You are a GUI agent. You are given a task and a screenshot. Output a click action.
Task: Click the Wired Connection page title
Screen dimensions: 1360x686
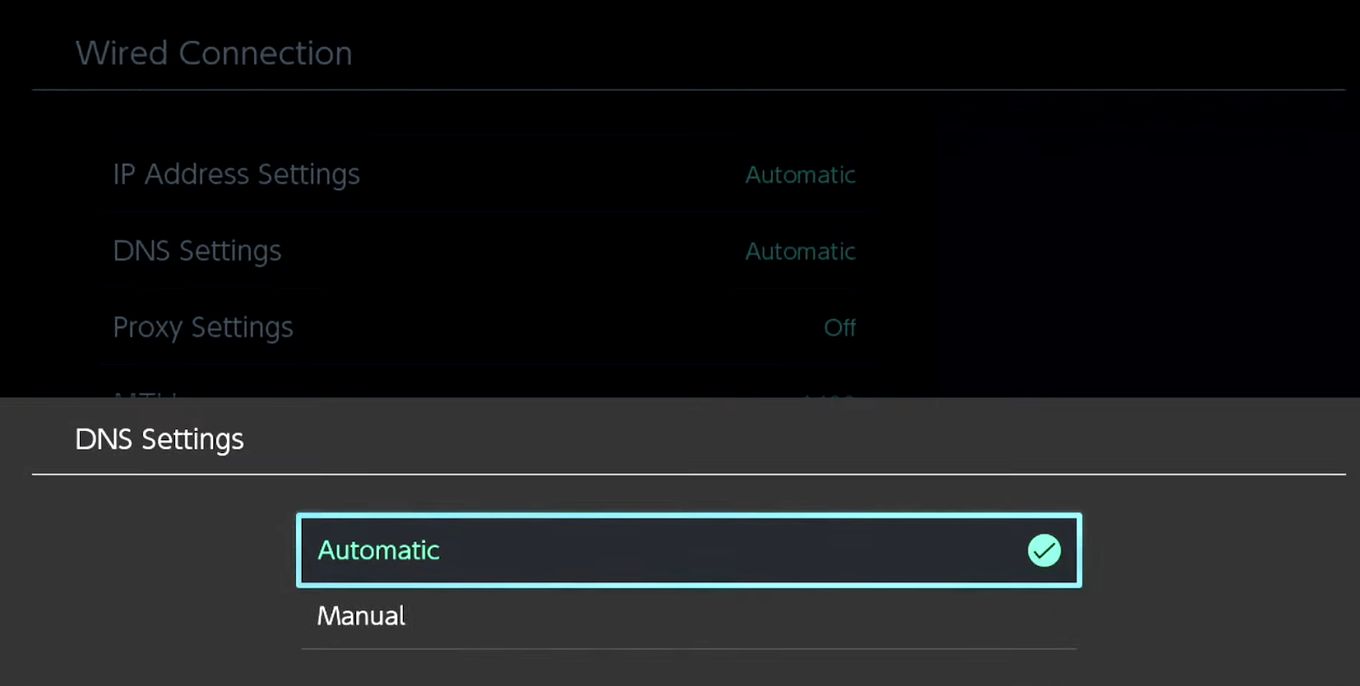tap(213, 53)
